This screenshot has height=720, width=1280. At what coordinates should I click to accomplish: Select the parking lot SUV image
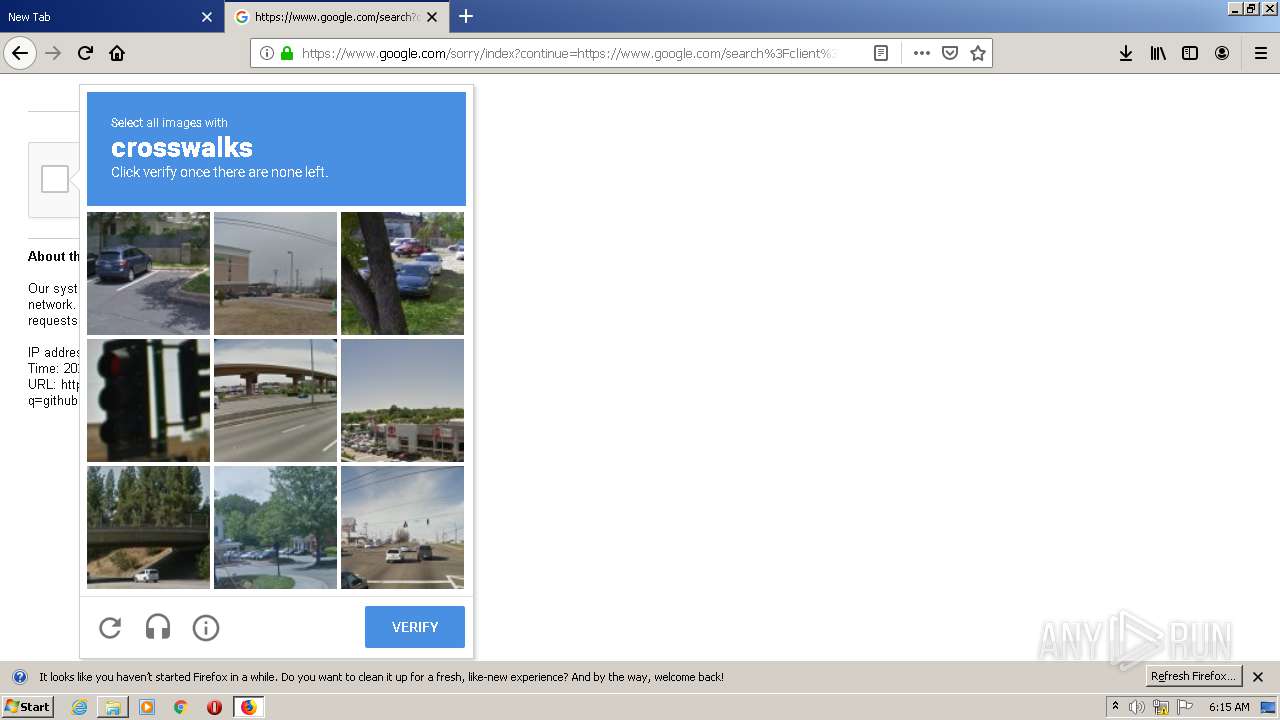pos(148,273)
